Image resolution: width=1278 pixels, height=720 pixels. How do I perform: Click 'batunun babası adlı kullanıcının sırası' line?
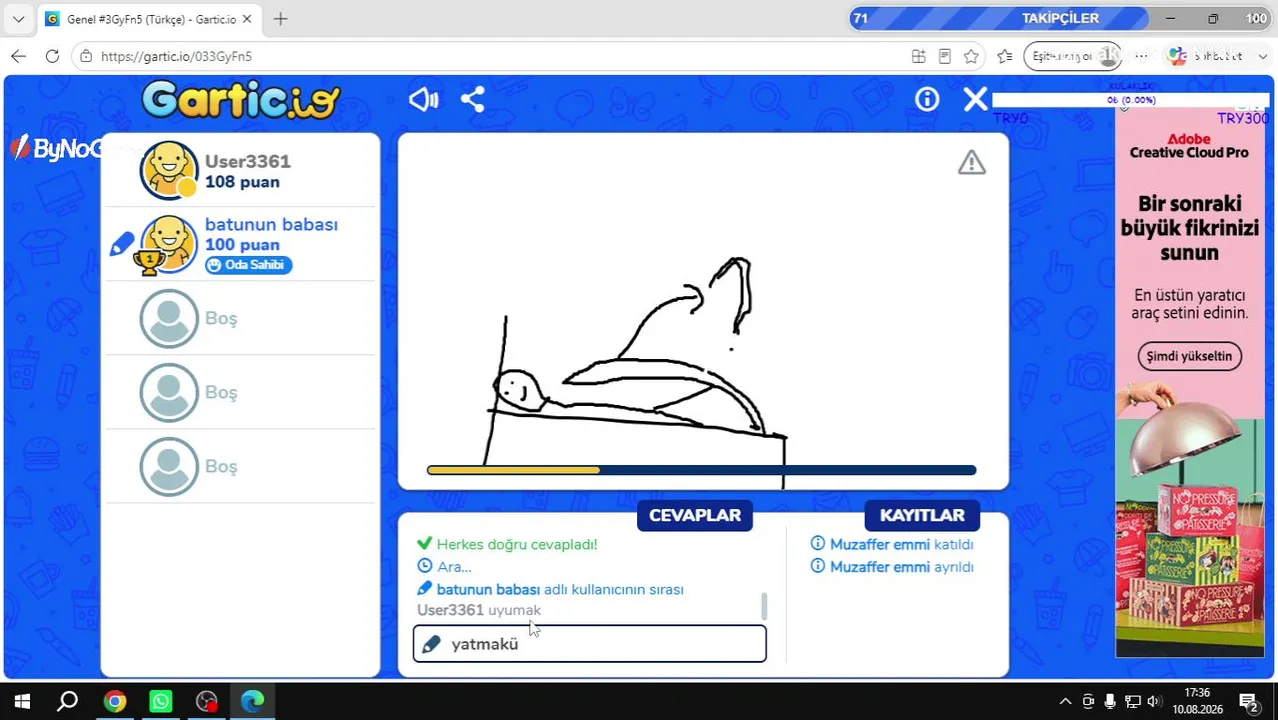(550, 589)
